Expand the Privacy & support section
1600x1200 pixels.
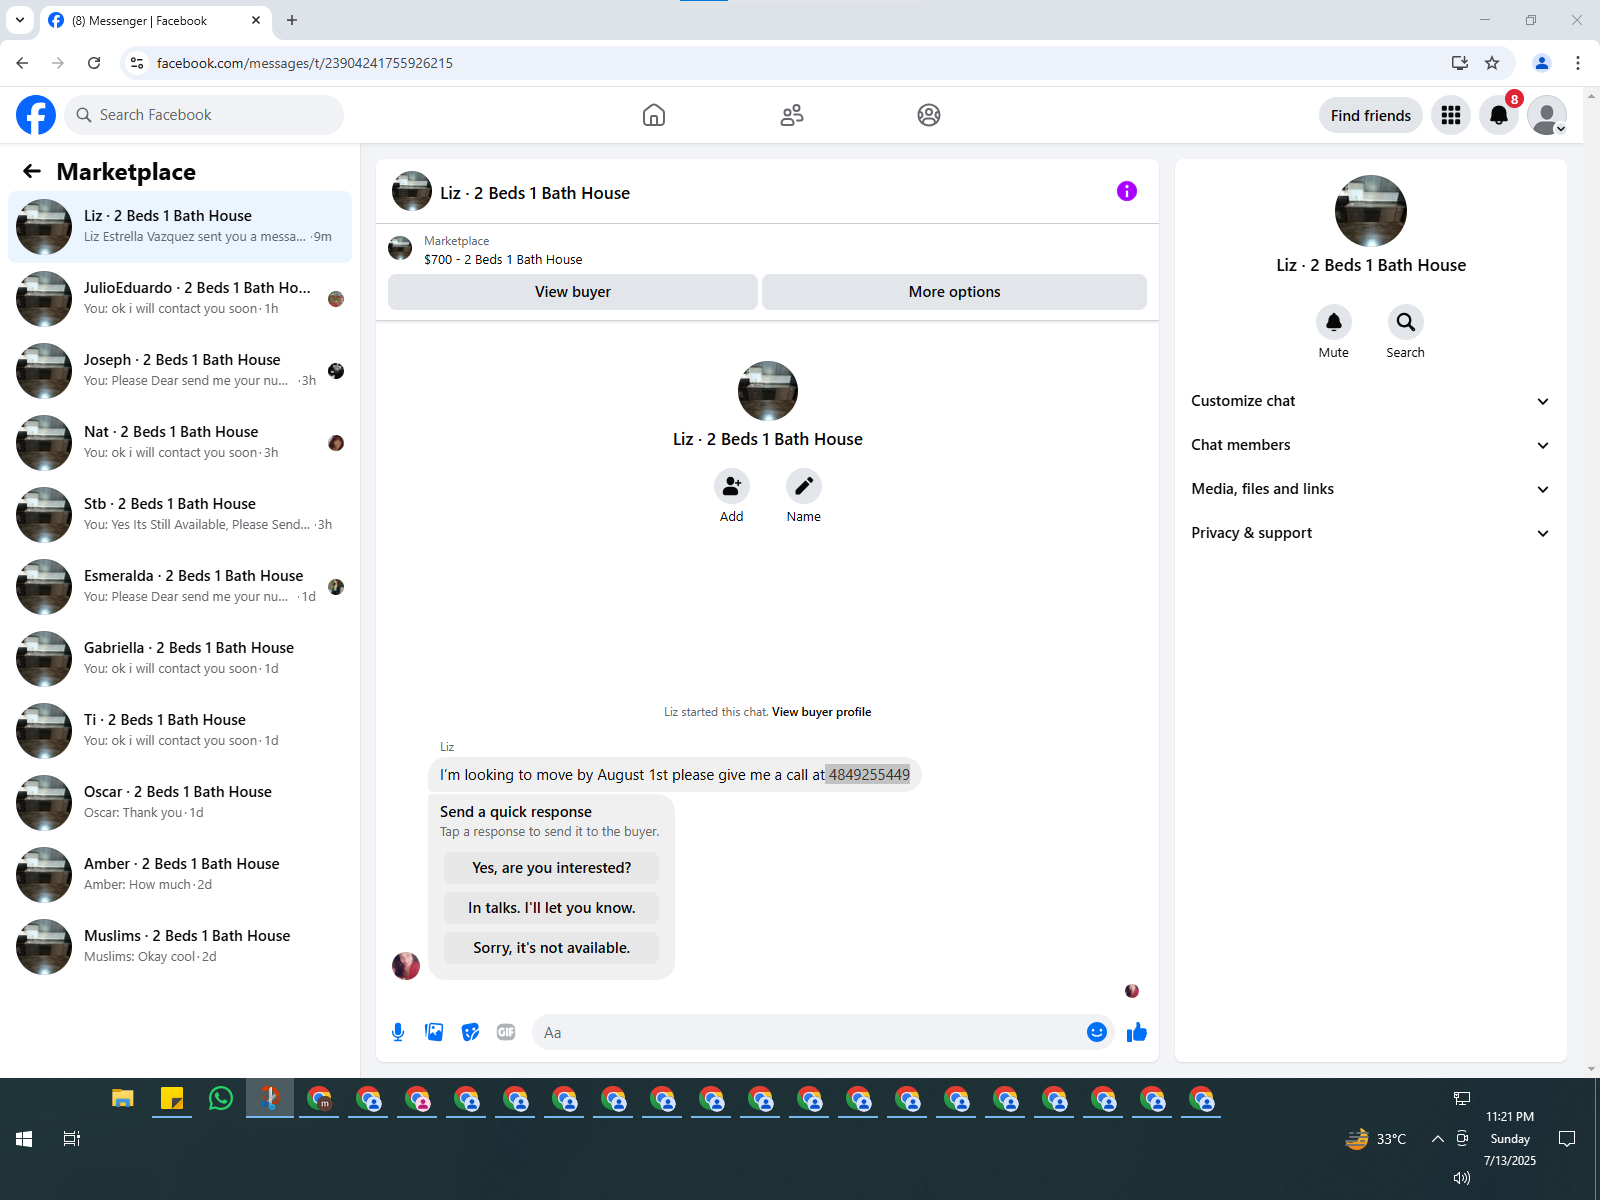[x=1371, y=533]
